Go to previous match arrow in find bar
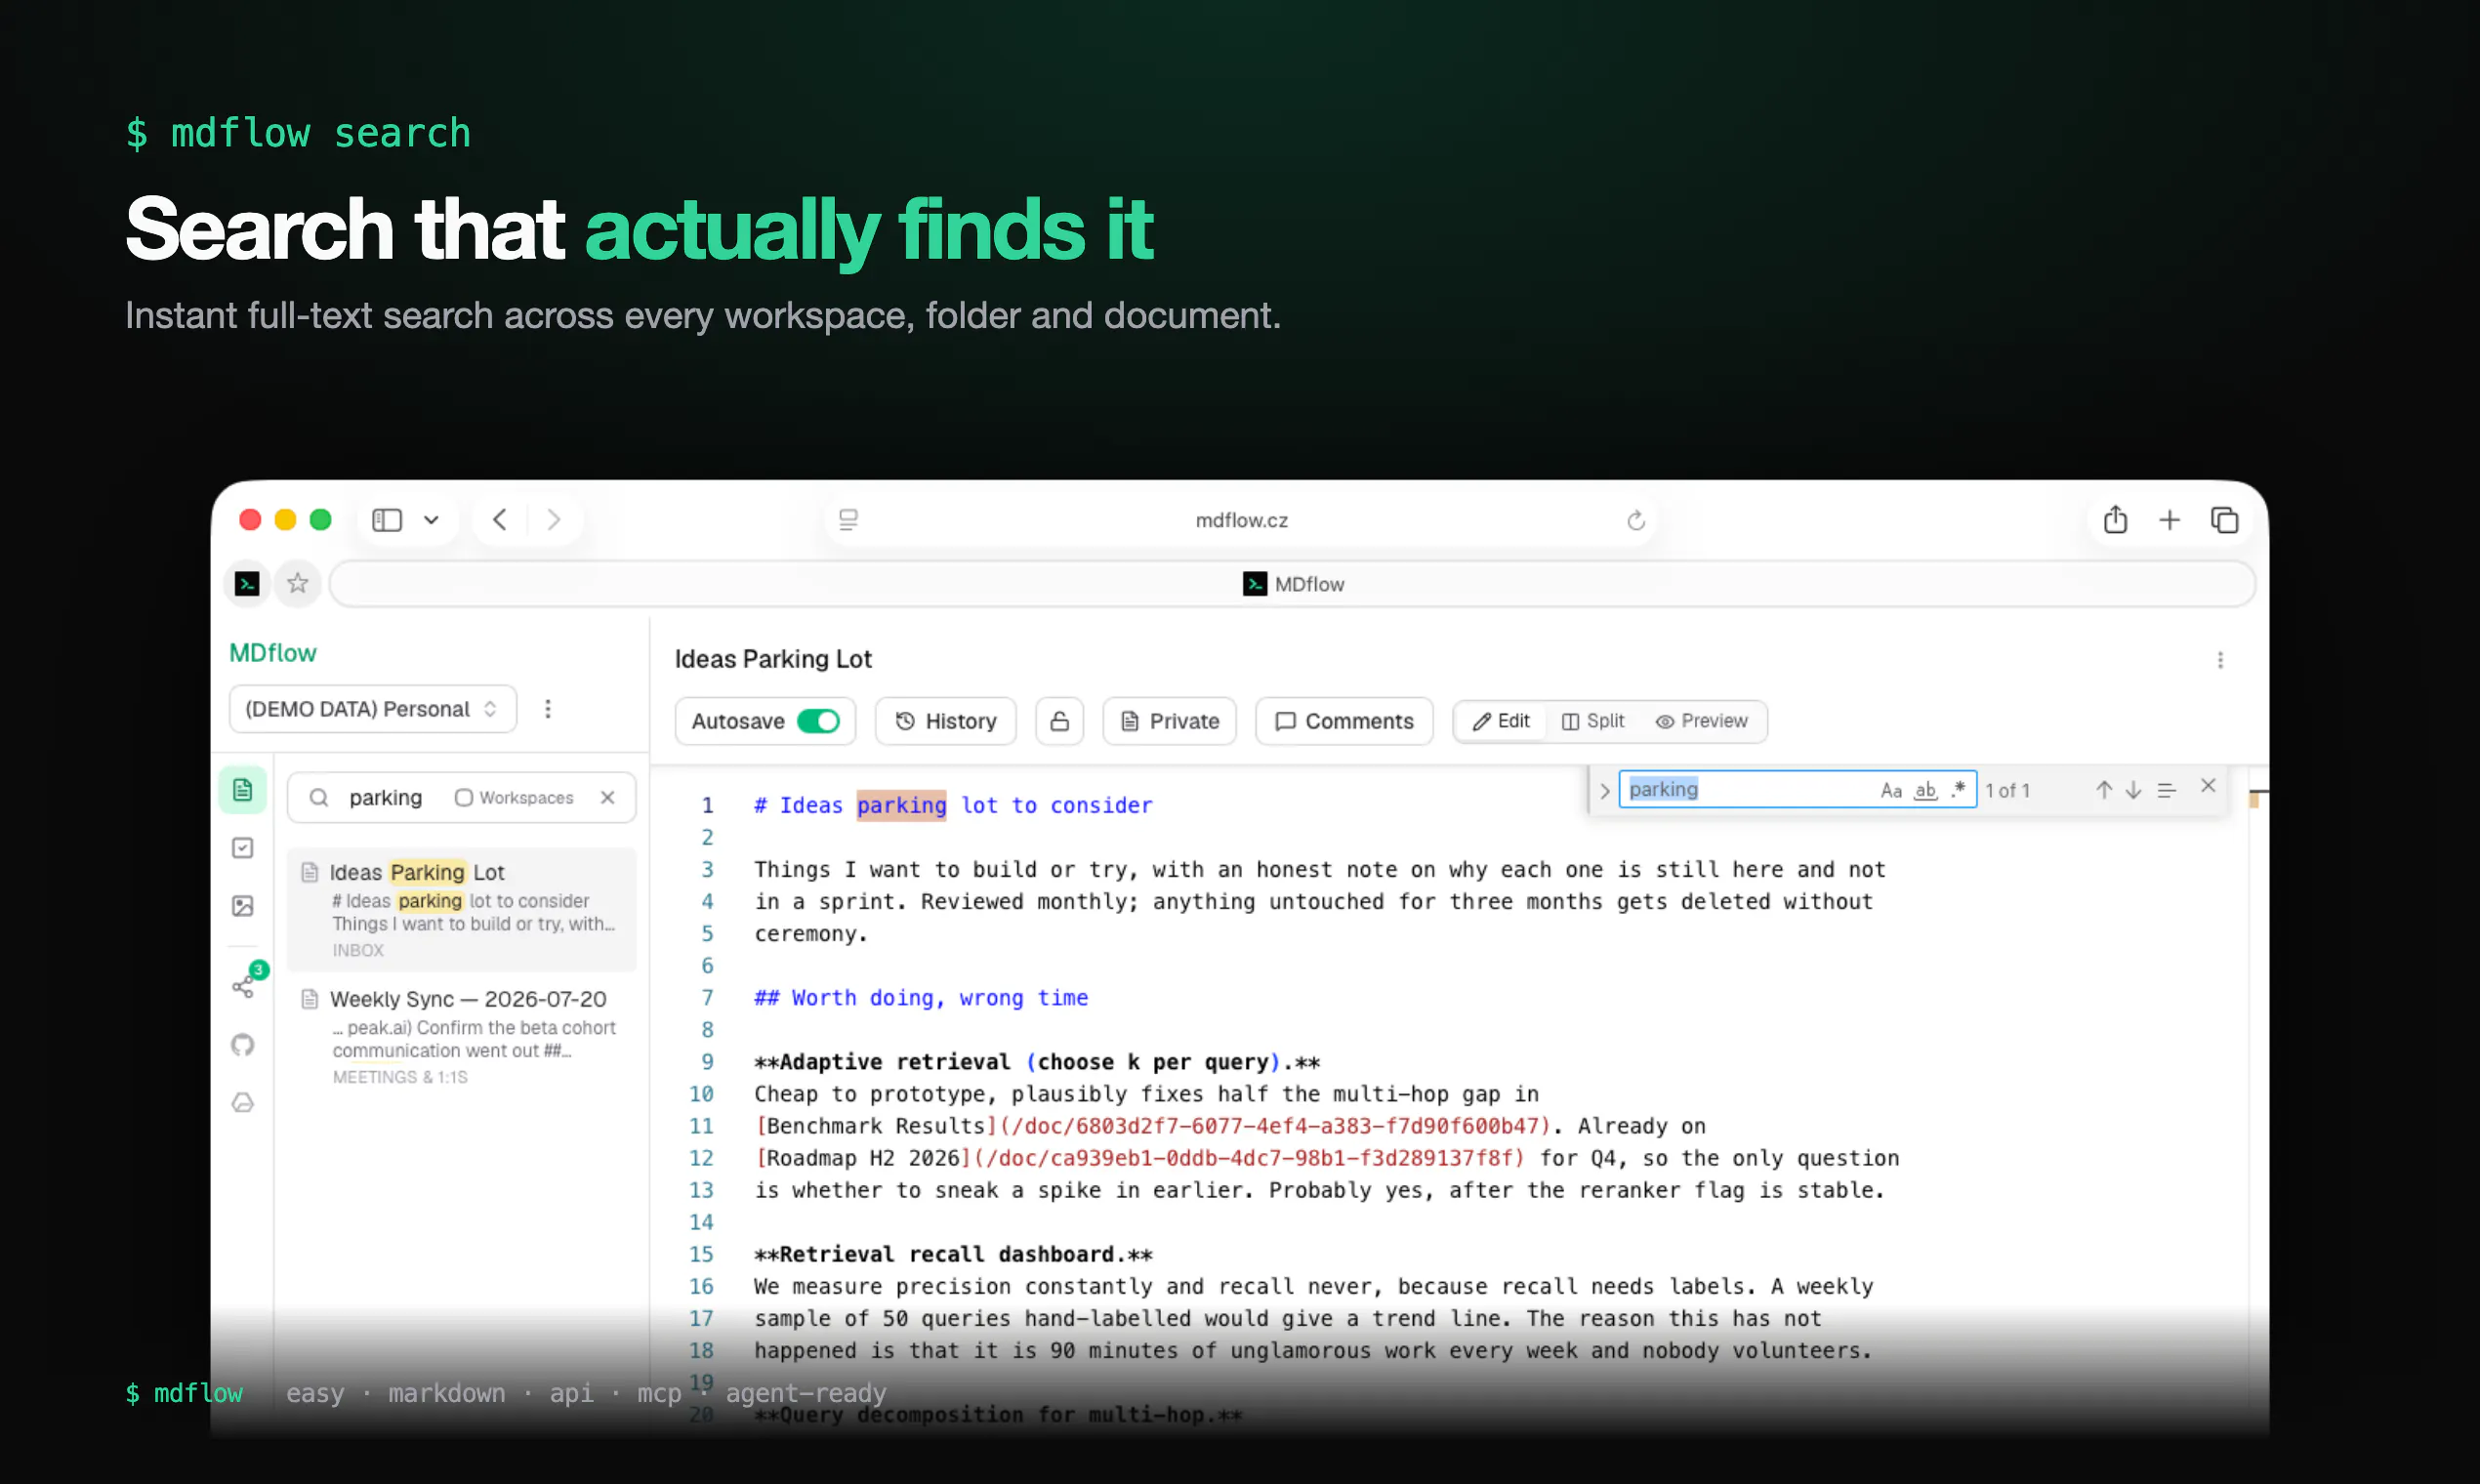 (2104, 790)
